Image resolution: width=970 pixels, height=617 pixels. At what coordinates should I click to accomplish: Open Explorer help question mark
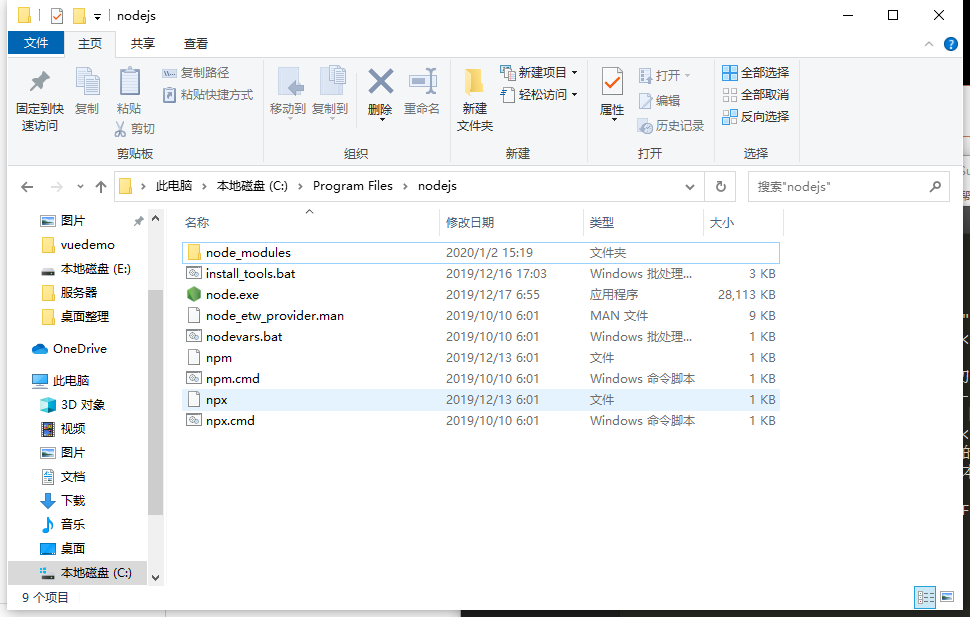coord(951,44)
